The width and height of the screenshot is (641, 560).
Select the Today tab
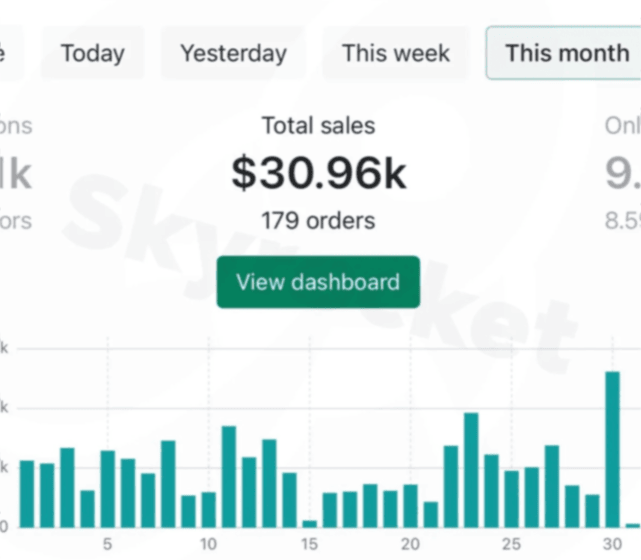click(x=92, y=53)
